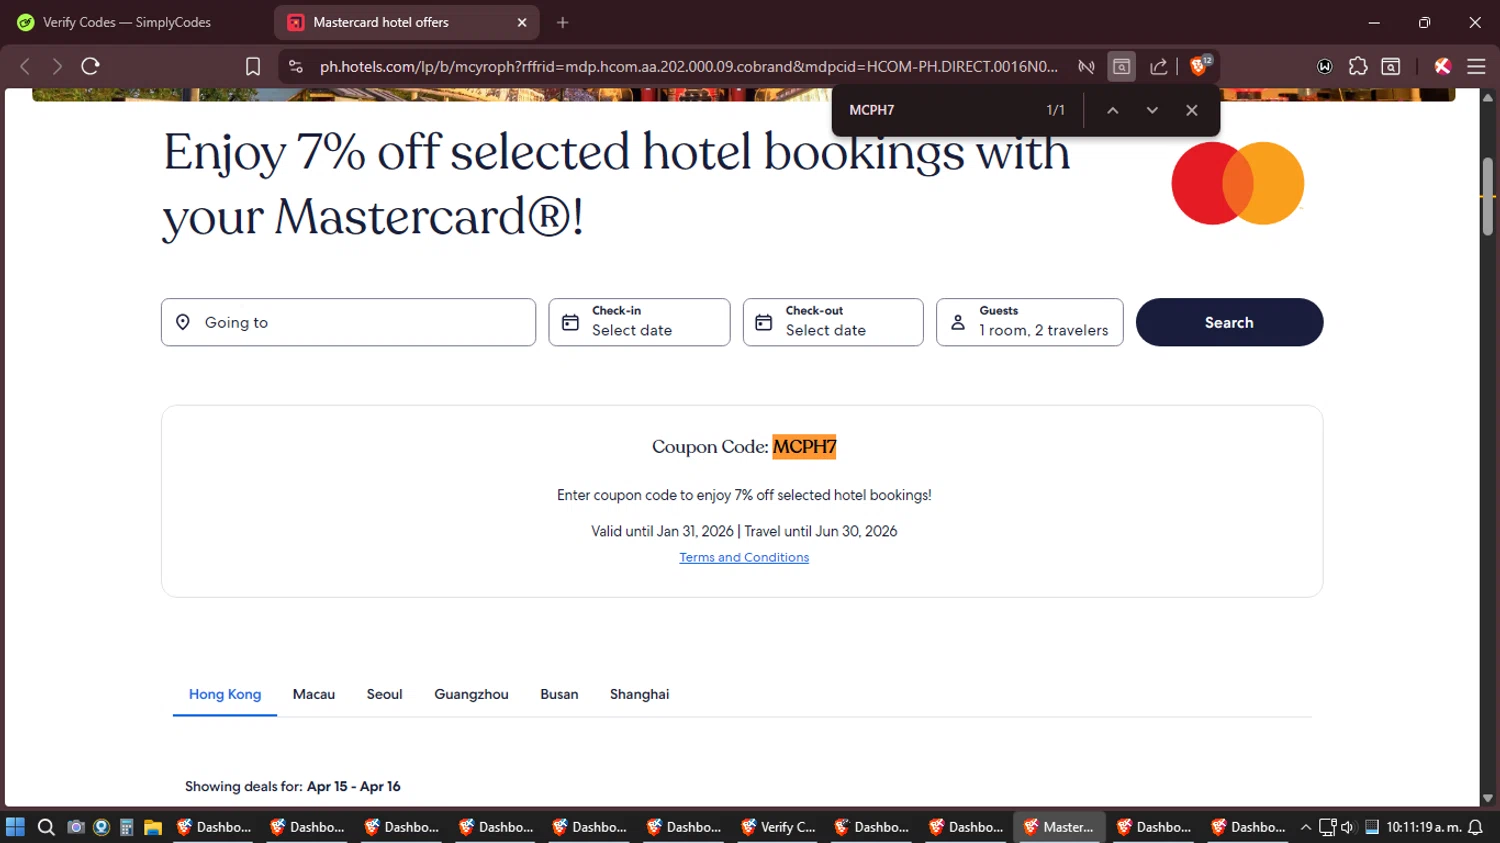The image size is (1500, 843).
Task: Open the Terms and Conditions link
Action: point(744,557)
